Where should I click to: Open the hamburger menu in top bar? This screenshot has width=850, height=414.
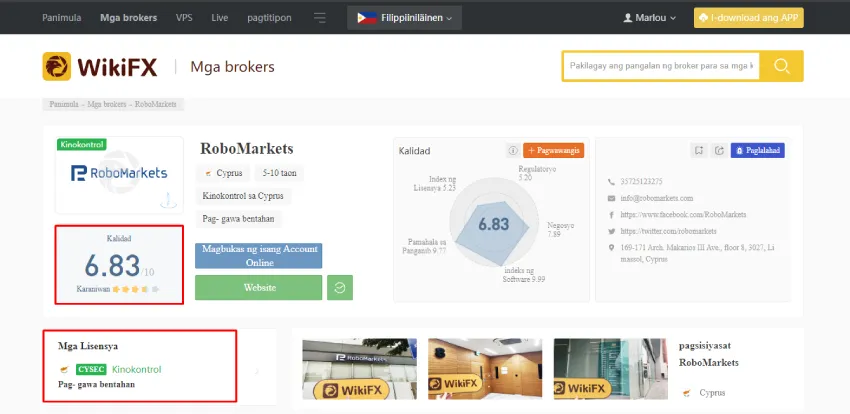(x=320, y=18)
